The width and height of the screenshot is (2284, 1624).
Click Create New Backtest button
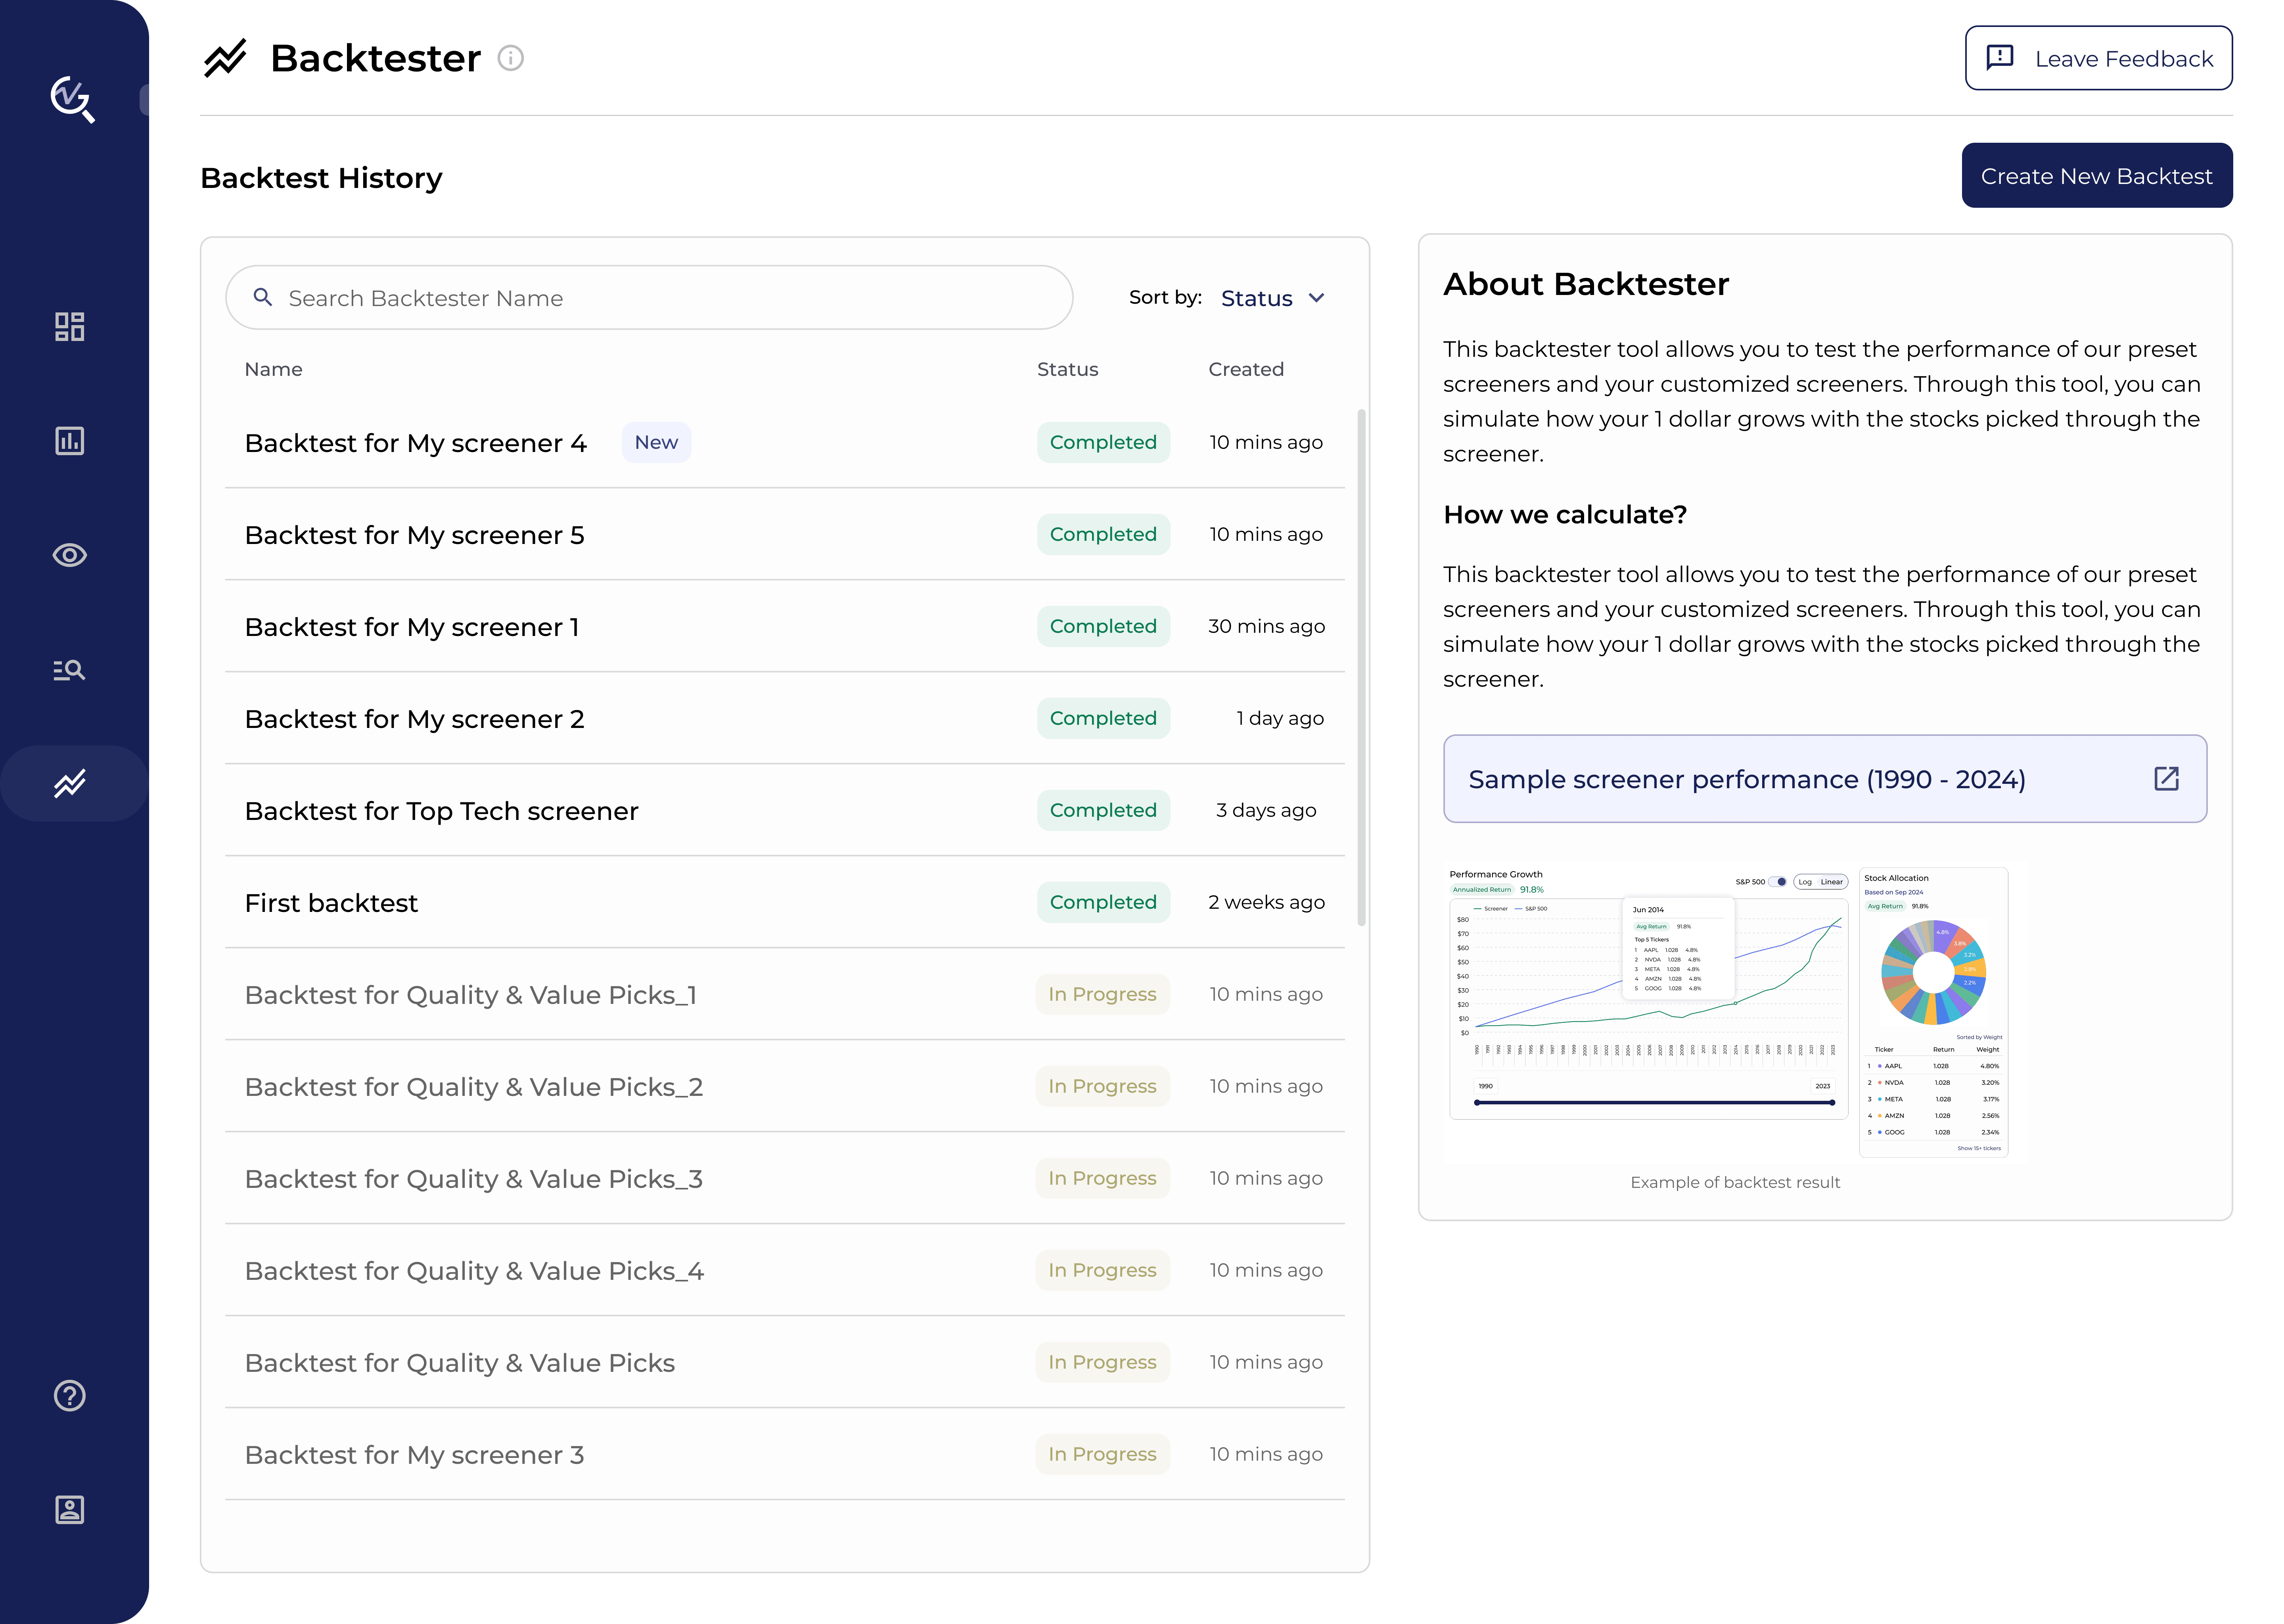(x=2096, y=176)
